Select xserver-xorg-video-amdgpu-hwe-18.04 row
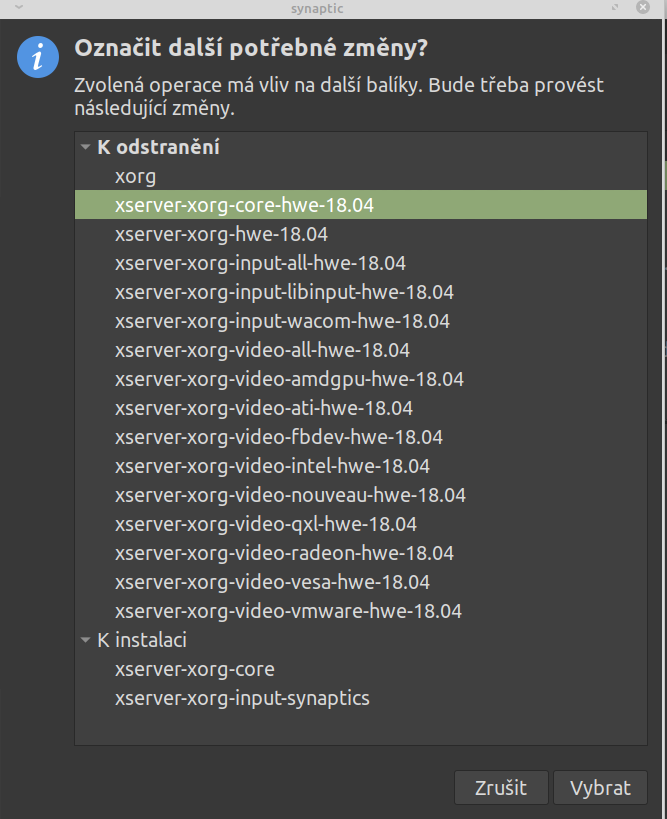This screenshot has width=667, height=819. tap(289, 379)
